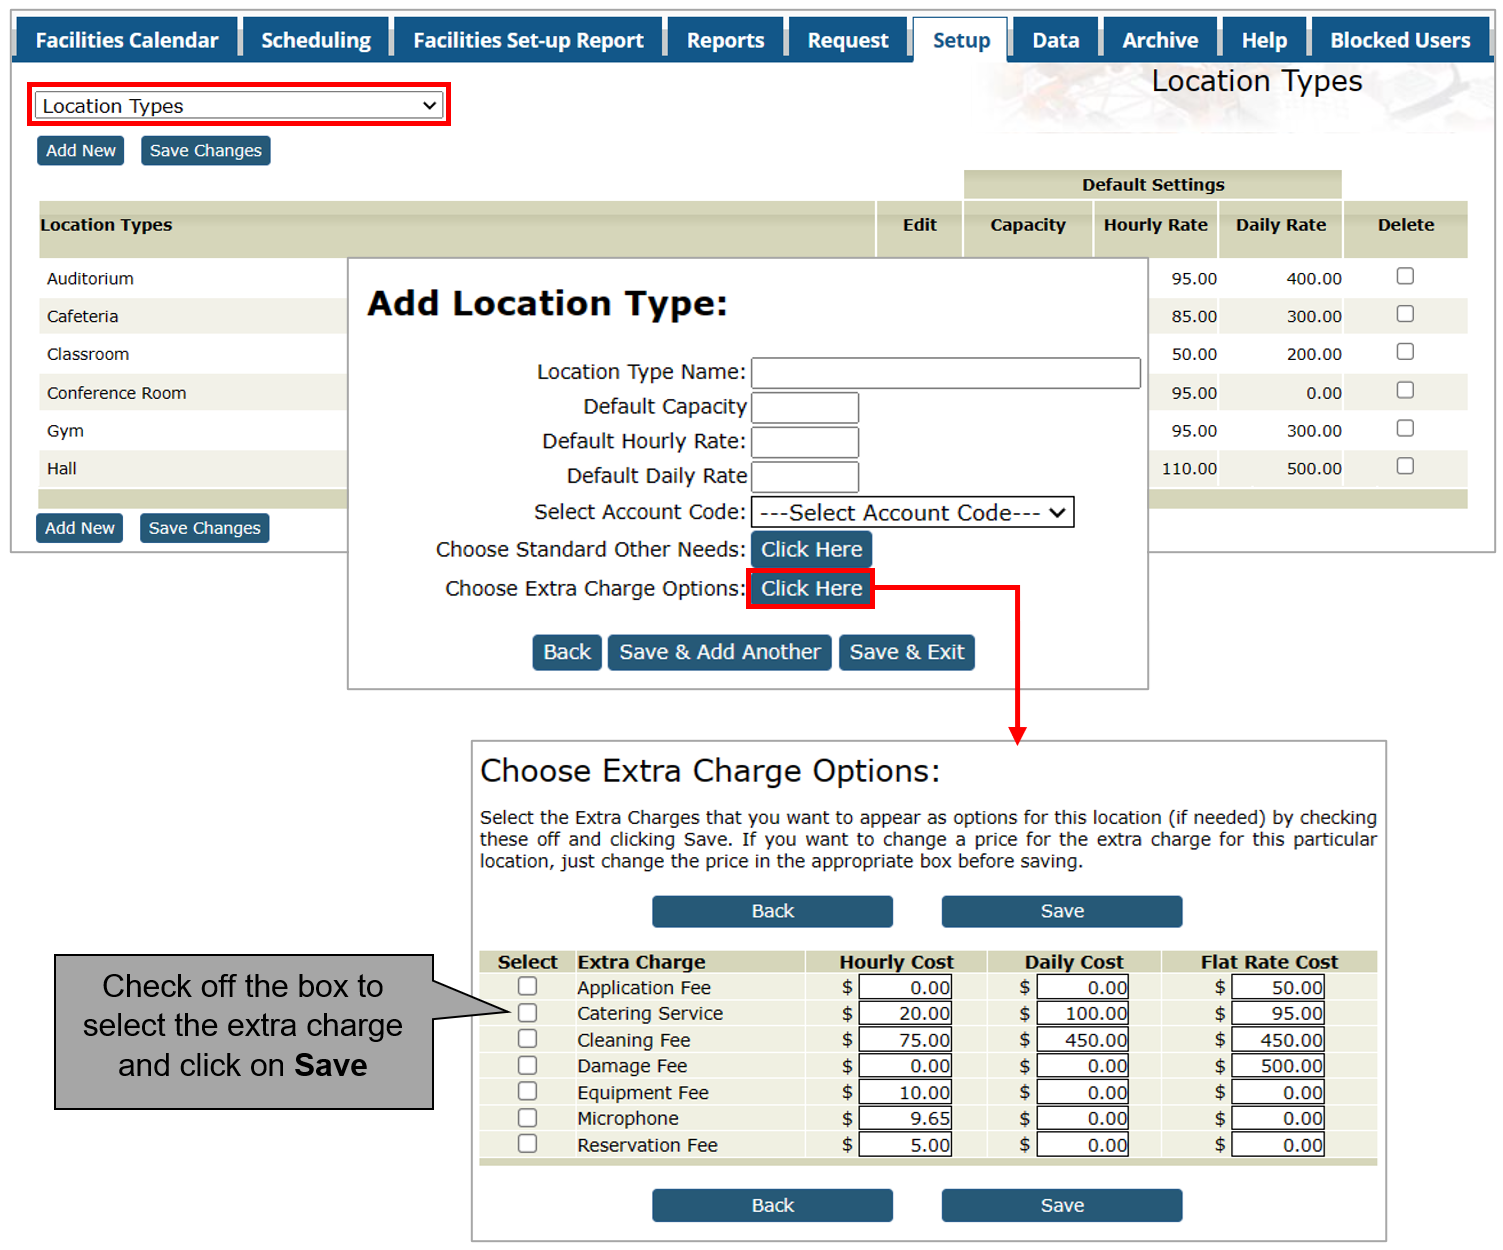Open the Select Account Code dropdown
1503x1250 pixels.
(x=913, y=512)
